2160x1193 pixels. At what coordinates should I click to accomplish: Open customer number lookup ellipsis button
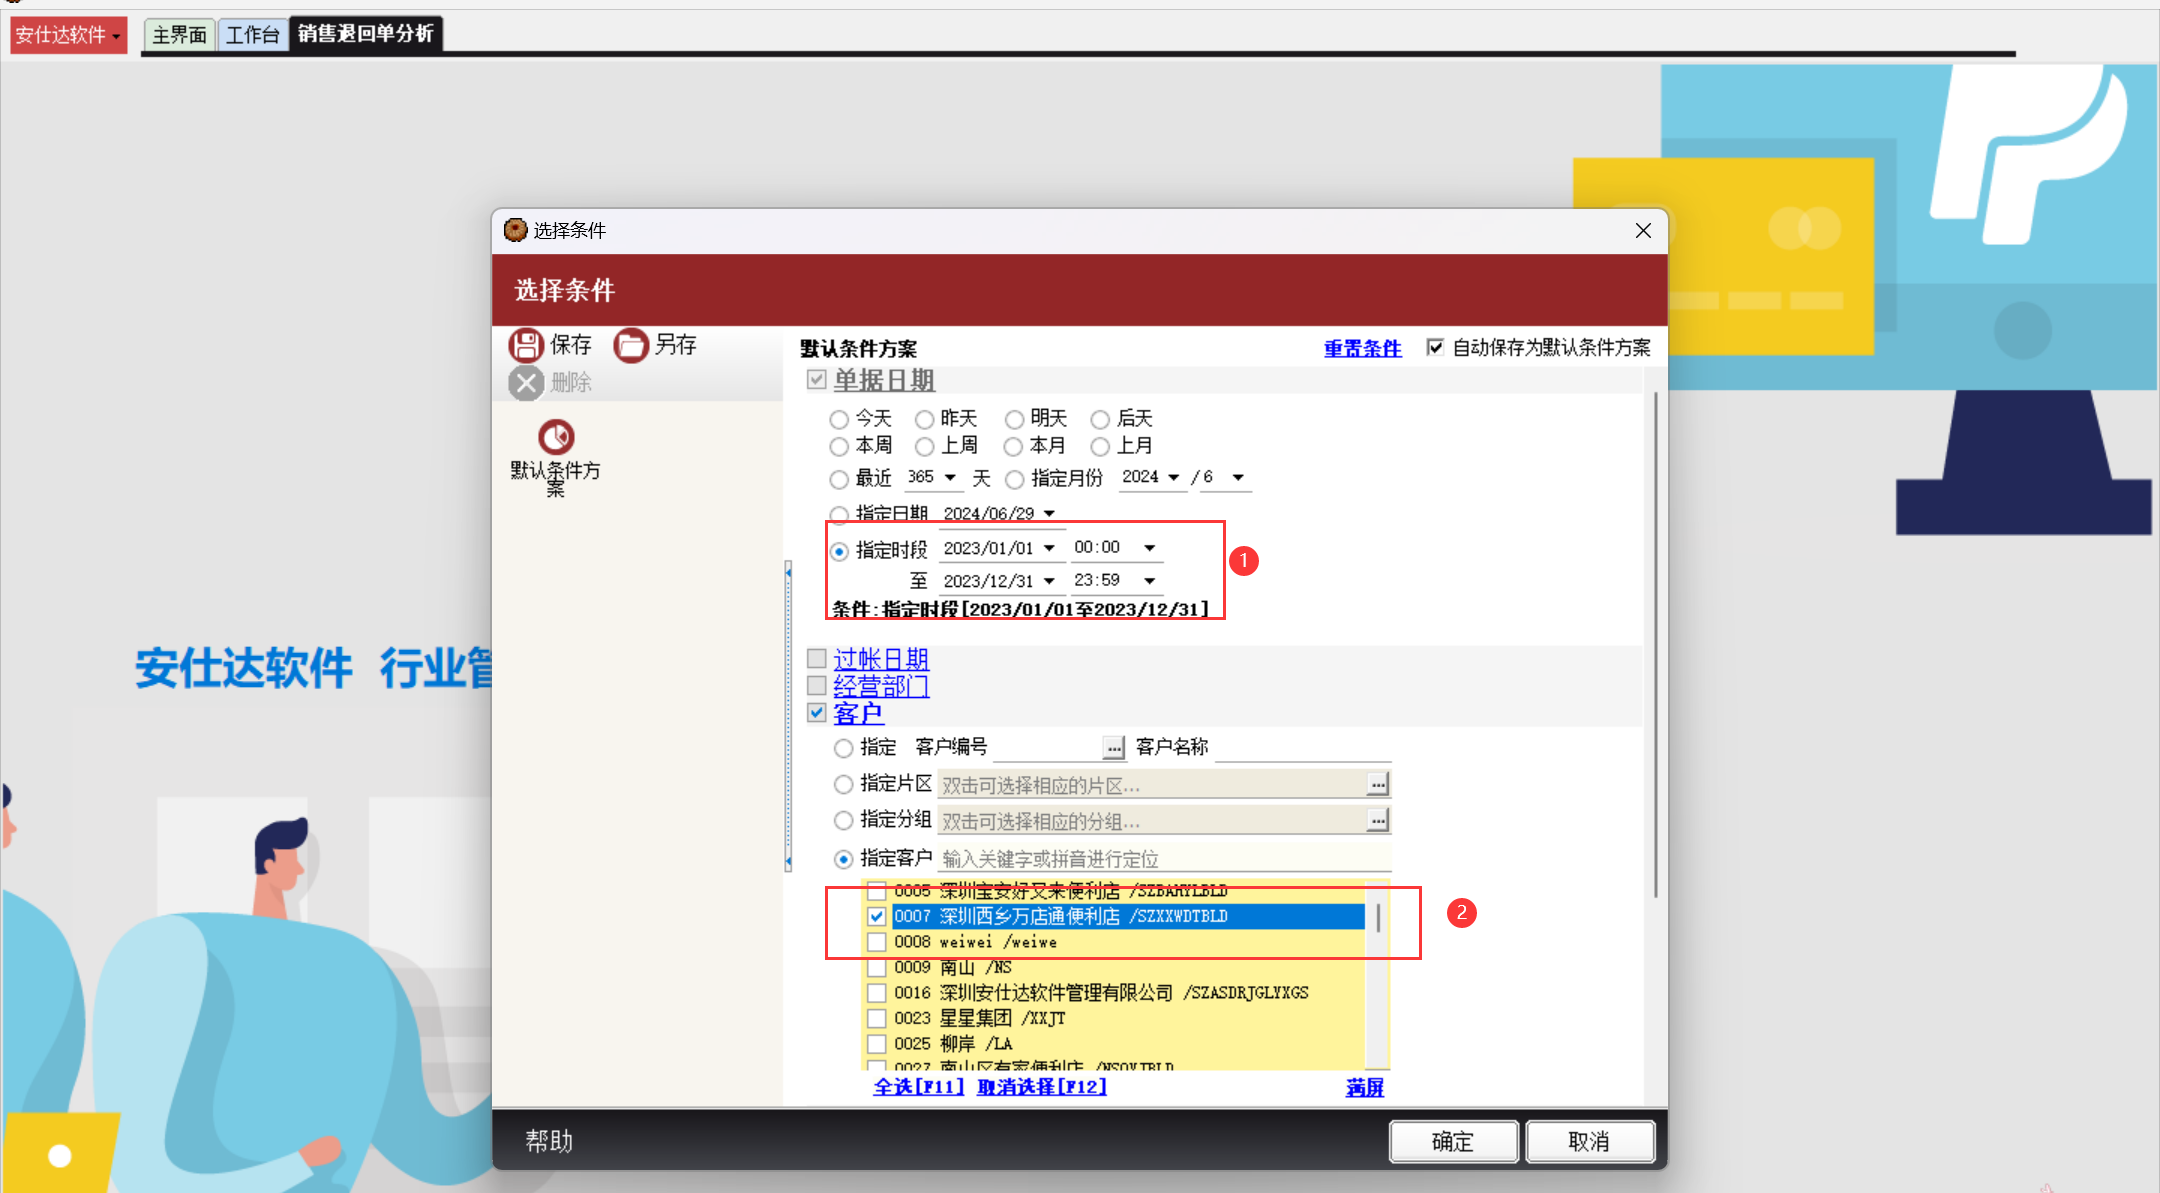click(1113, 748)
